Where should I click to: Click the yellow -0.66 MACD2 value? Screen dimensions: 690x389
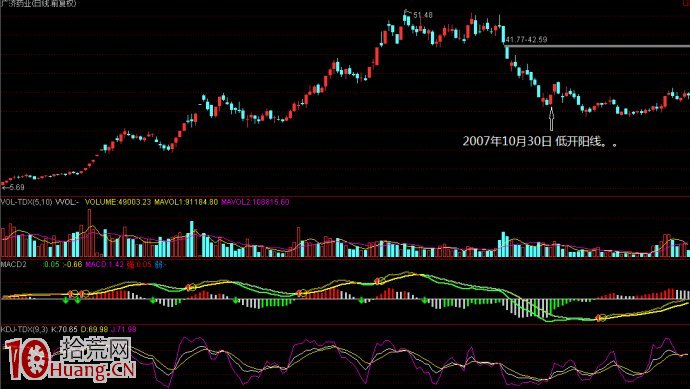[72, 264]
